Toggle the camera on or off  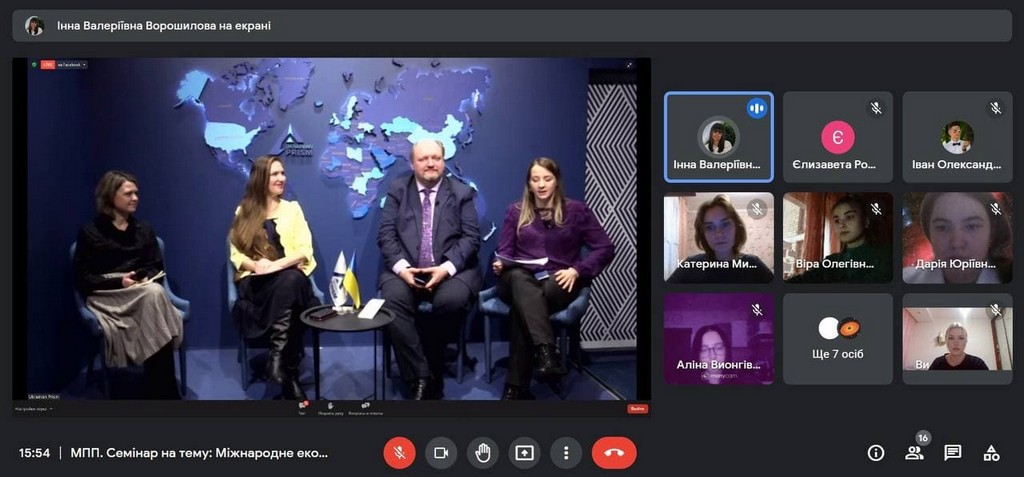pos(441,453)
